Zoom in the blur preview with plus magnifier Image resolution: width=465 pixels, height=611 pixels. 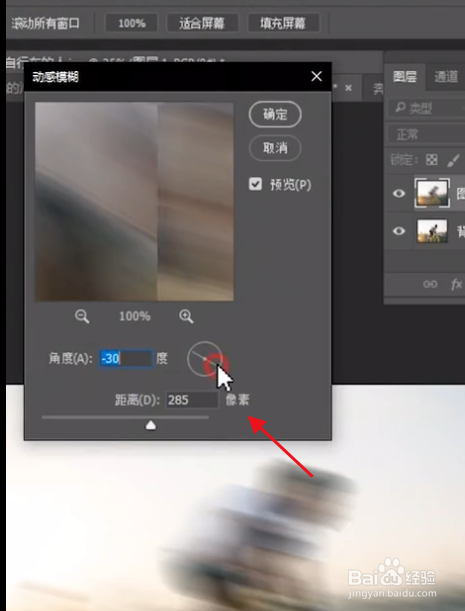[186, 316]
